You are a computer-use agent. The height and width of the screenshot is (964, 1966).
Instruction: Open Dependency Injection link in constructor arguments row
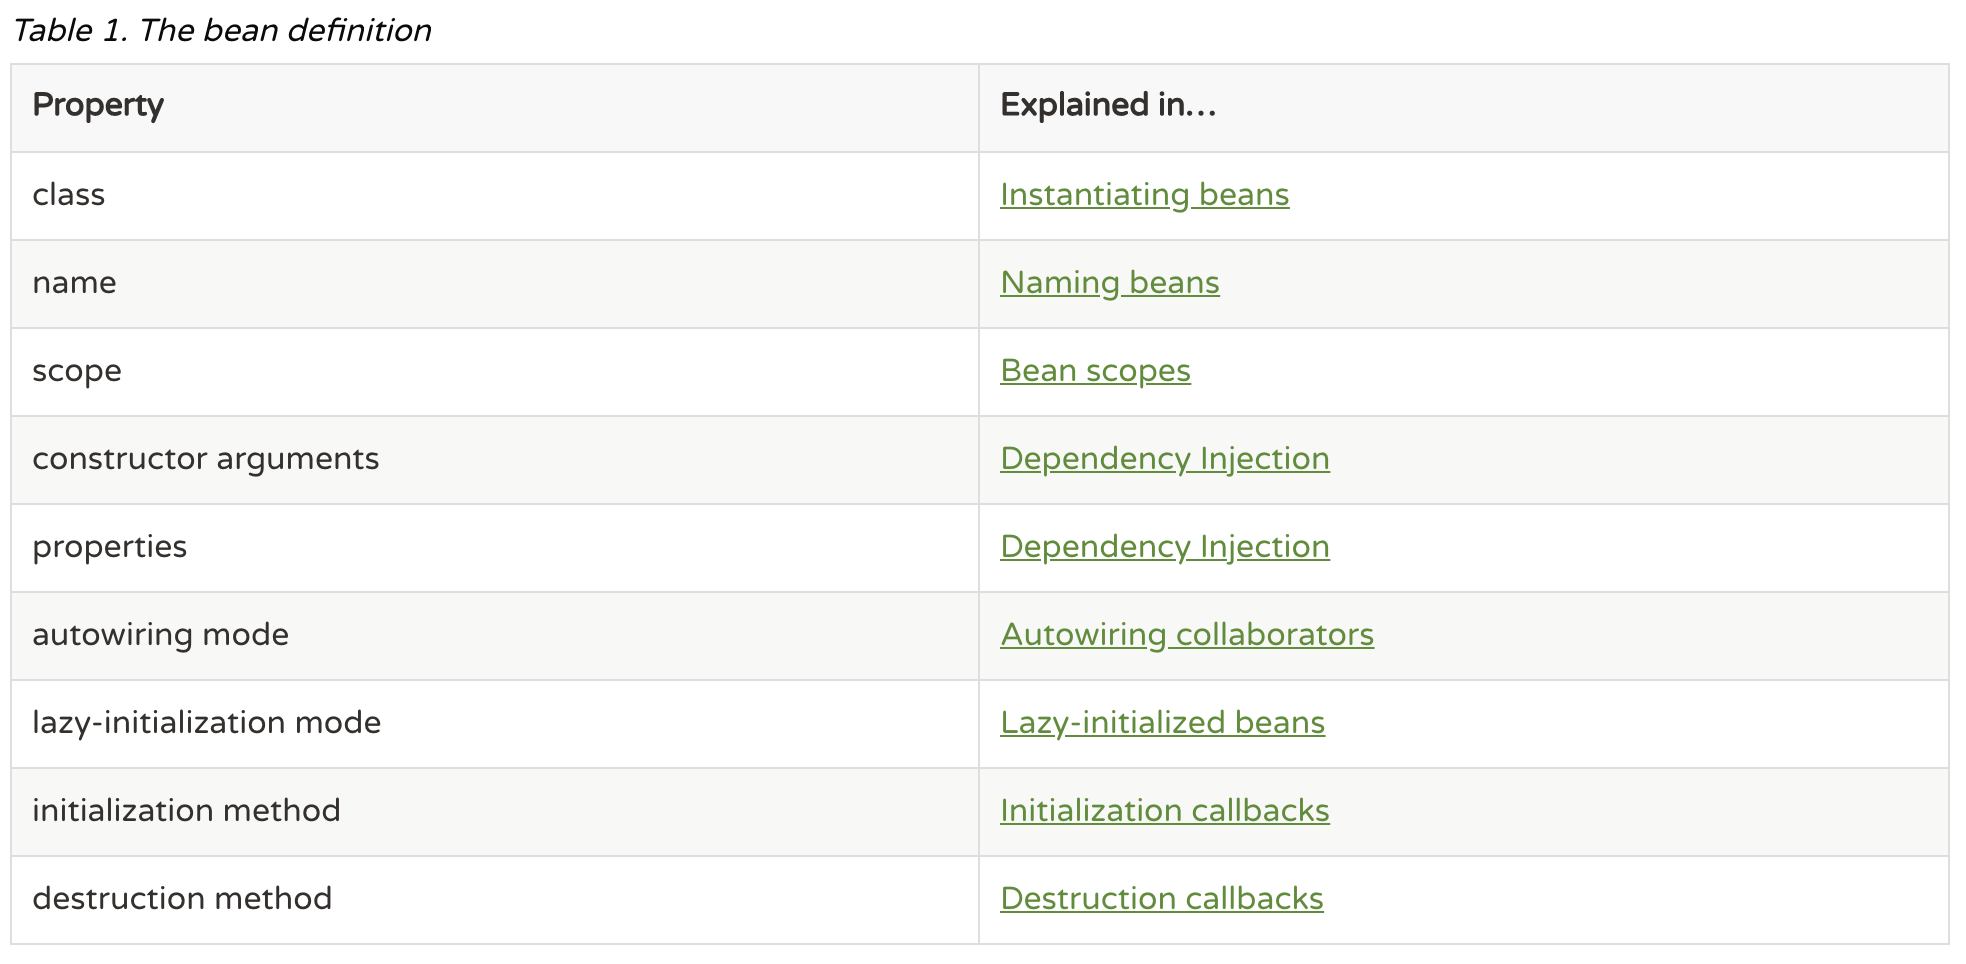(1164, 459)
